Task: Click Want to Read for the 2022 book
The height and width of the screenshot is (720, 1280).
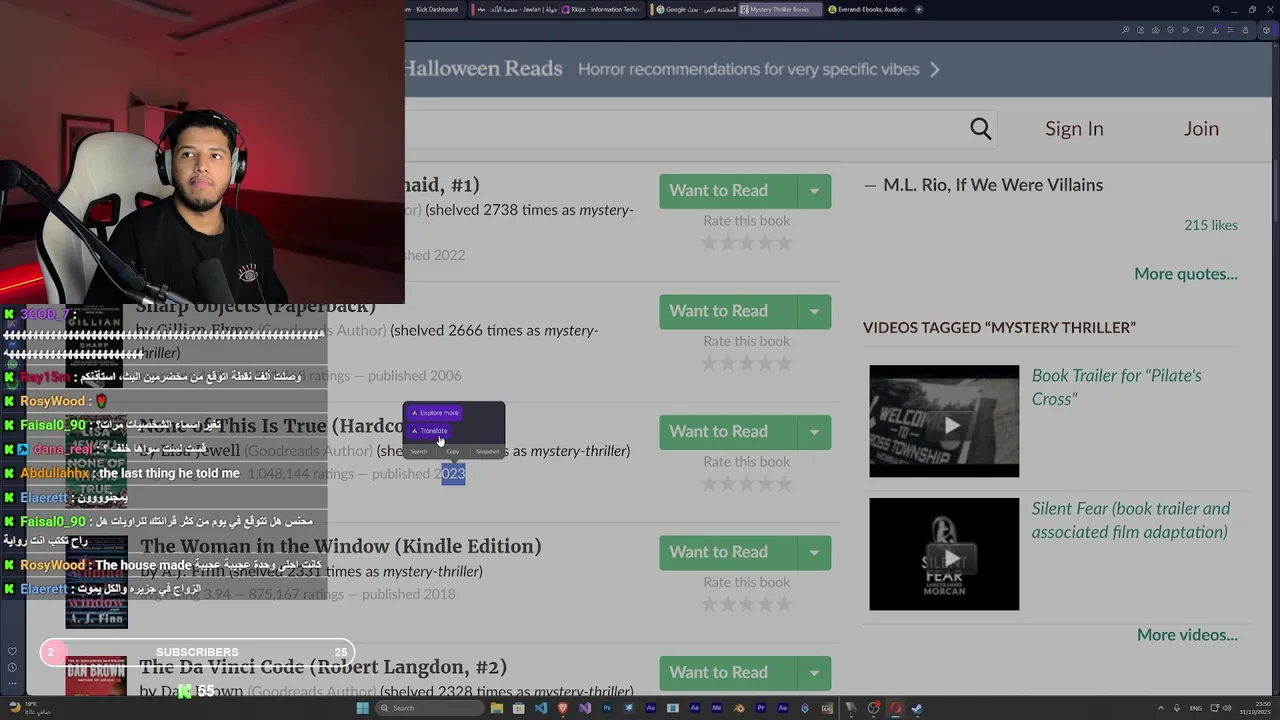Action: (x=728, y=191)
